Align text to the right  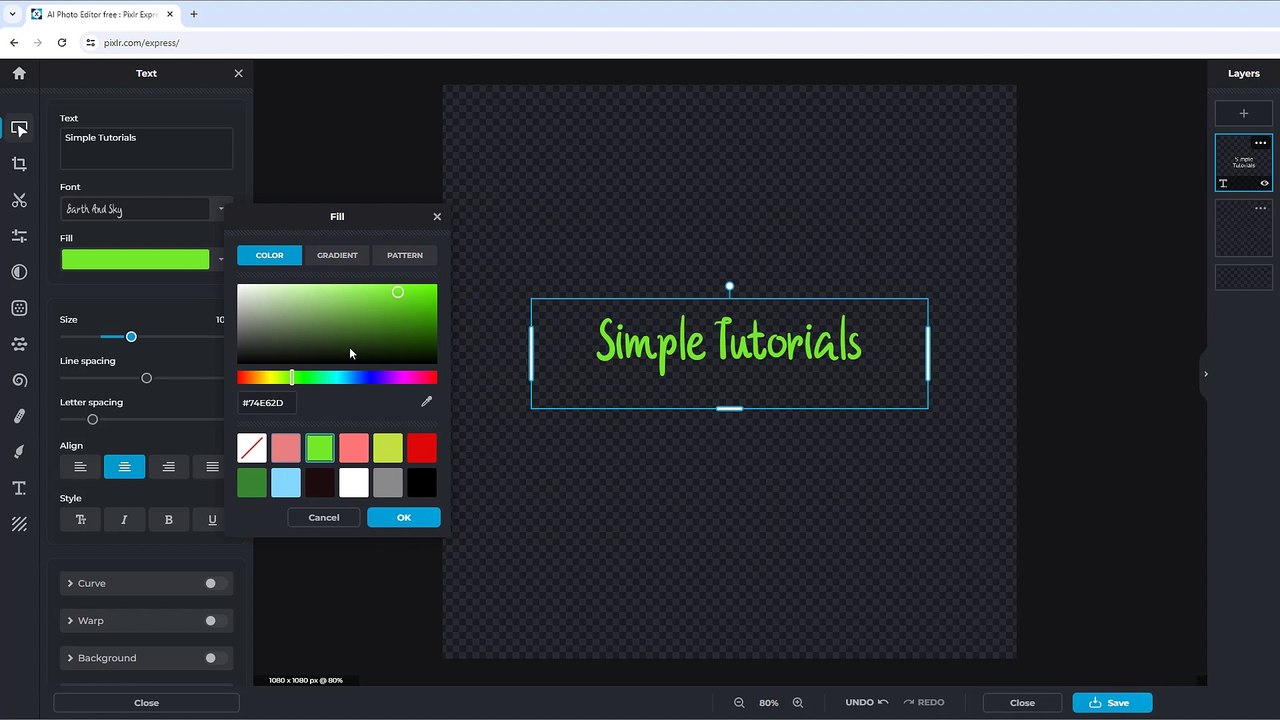point(169,467)
